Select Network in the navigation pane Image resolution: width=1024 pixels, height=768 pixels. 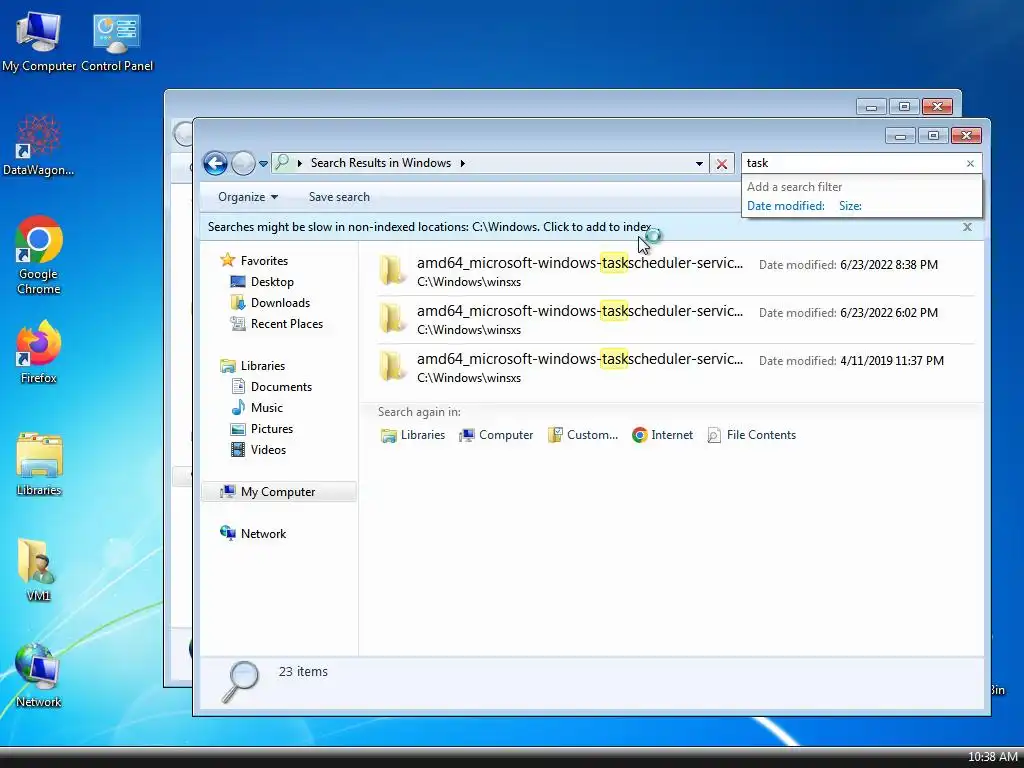pos(253,534)
